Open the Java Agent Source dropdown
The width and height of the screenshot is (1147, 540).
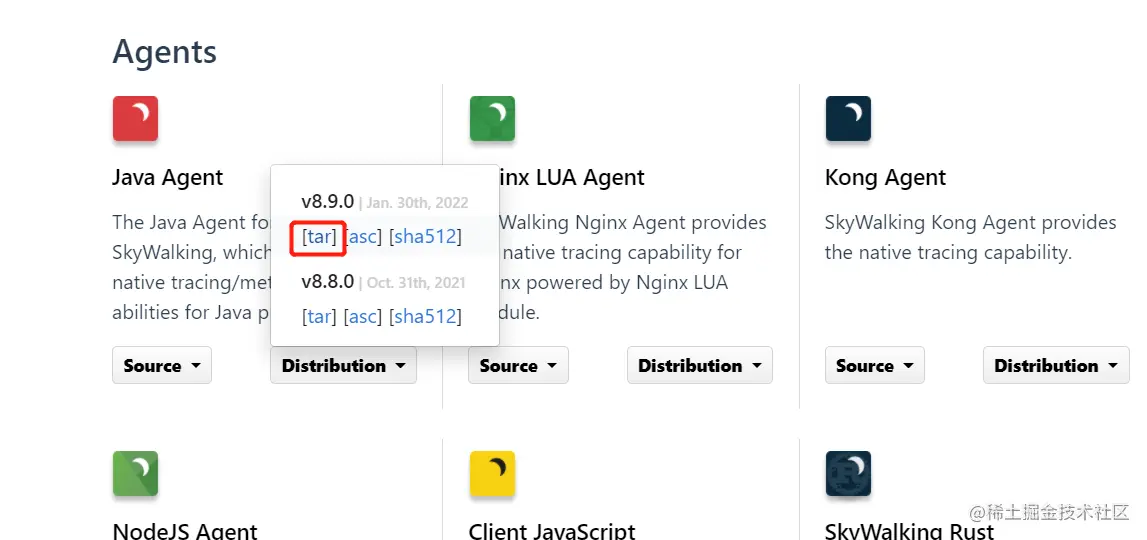162,365
